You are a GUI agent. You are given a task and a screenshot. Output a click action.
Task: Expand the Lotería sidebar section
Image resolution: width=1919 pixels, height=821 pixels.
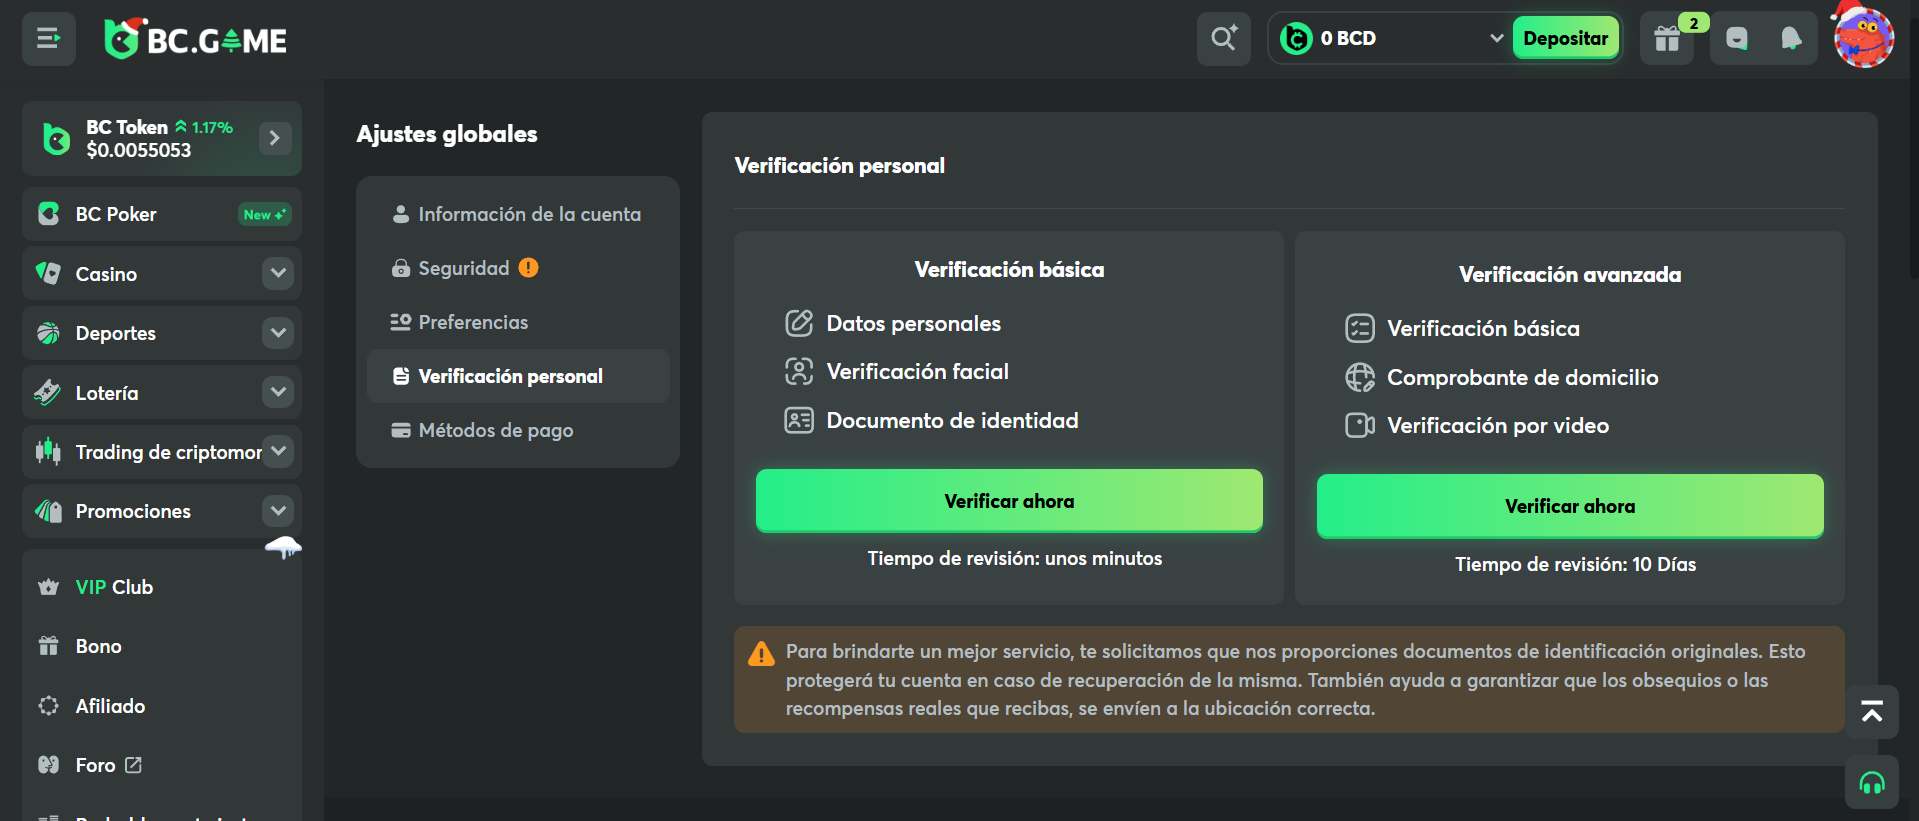pos(278,392)
